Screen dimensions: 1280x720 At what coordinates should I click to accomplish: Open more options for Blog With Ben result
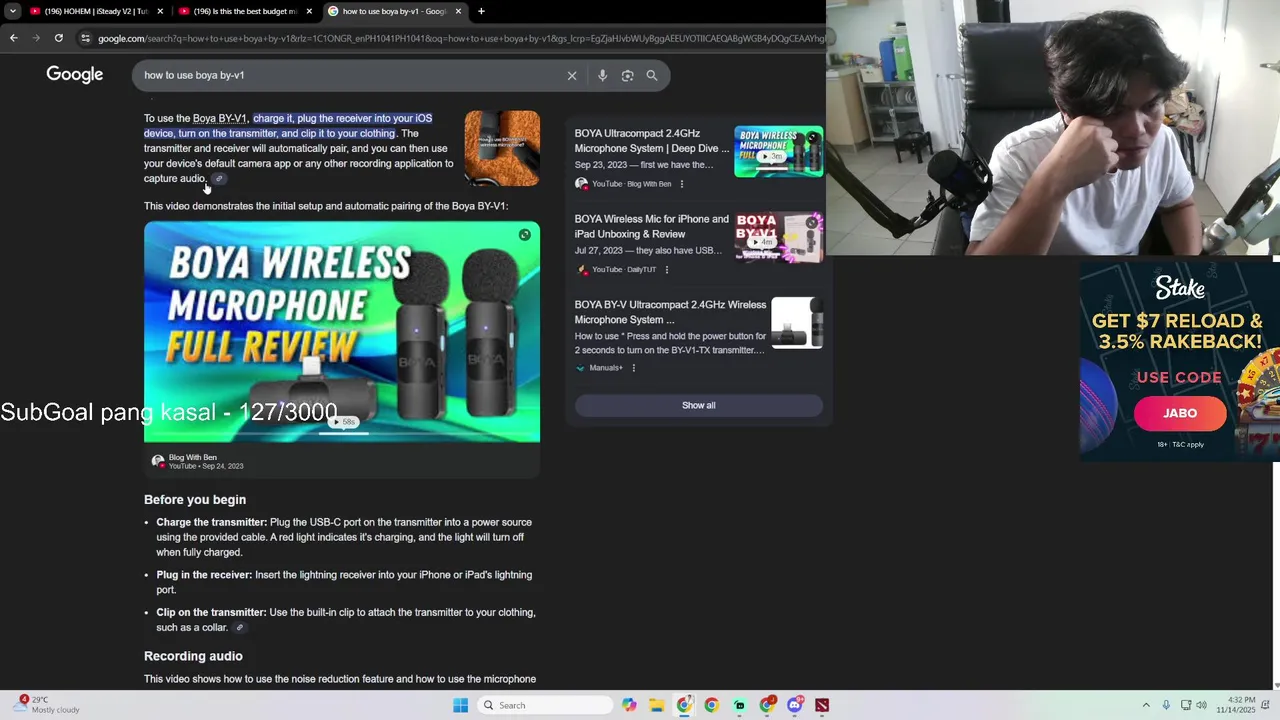coord(682,184)
